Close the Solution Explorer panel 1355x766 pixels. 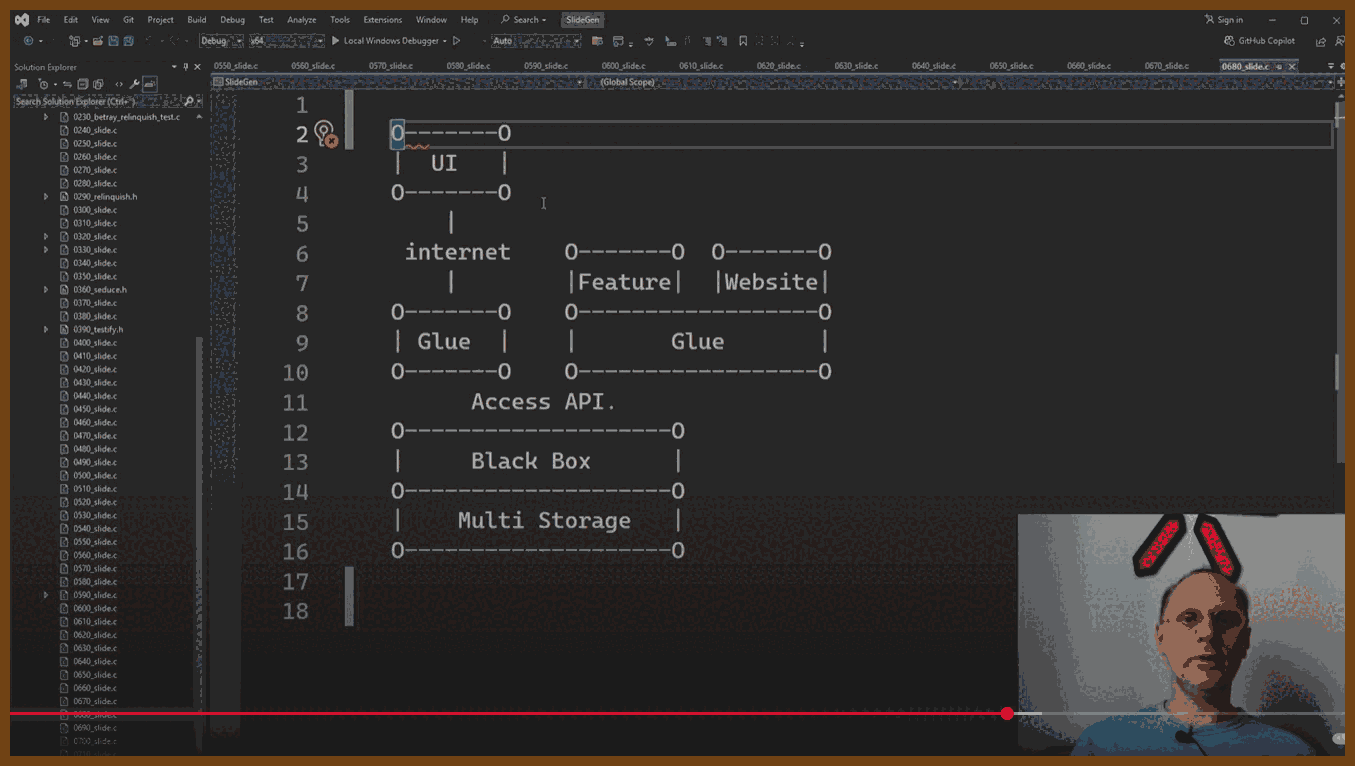(x=197, y=67)
